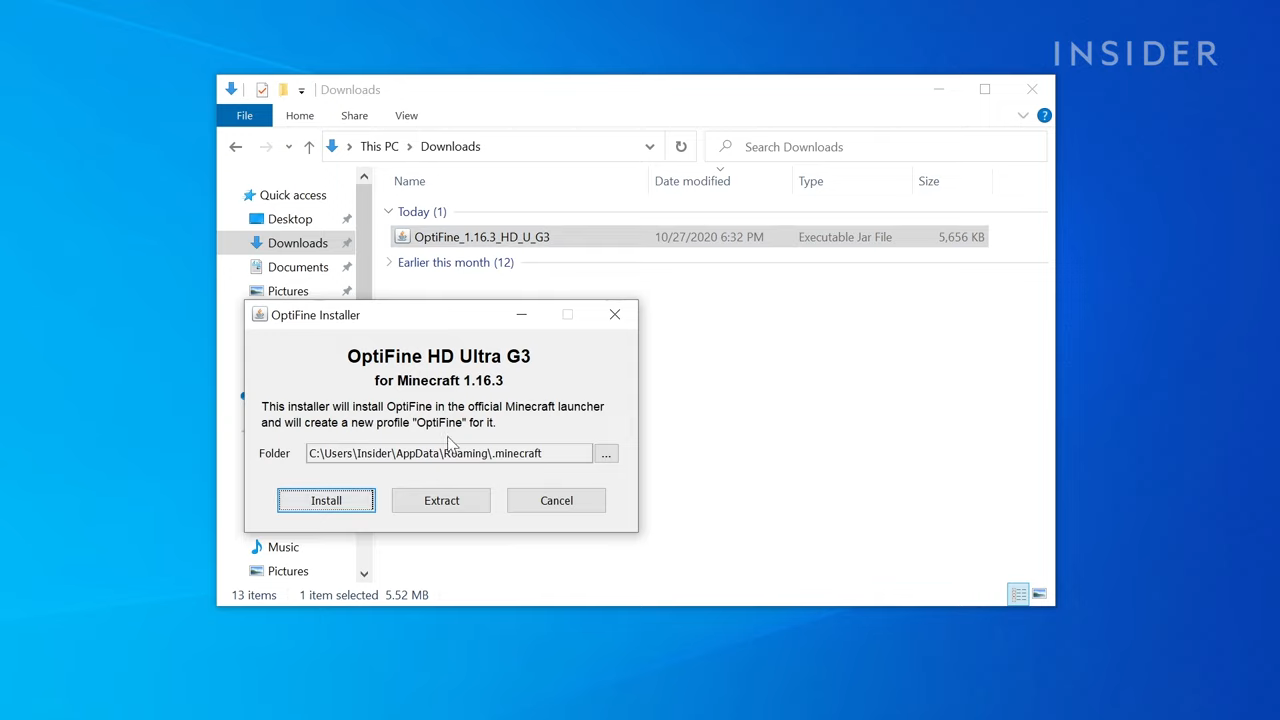Open Downloads in the navigation pane

point(297,243)
